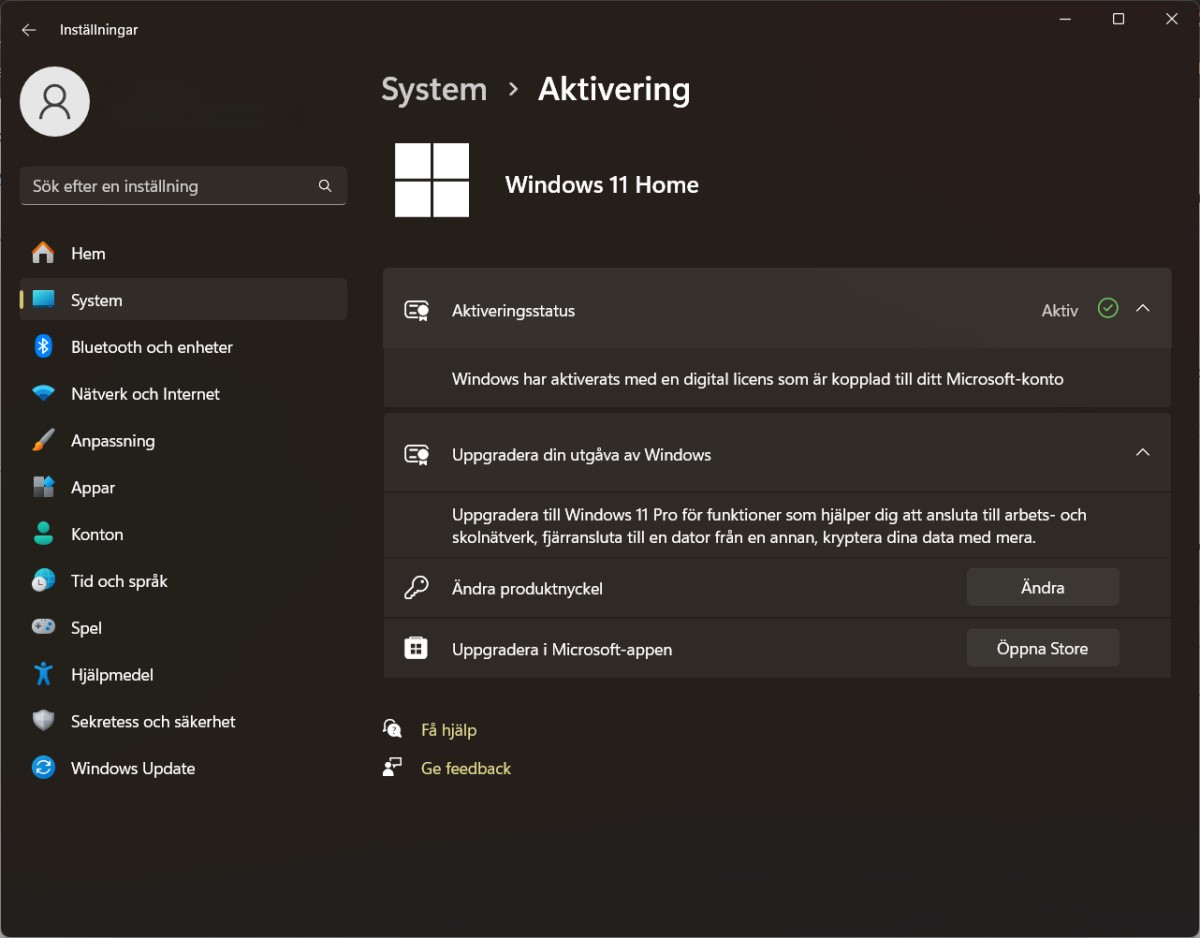Open Hem settings page
This screenshot has width=1200, height=938.
[x=183, y=253]
